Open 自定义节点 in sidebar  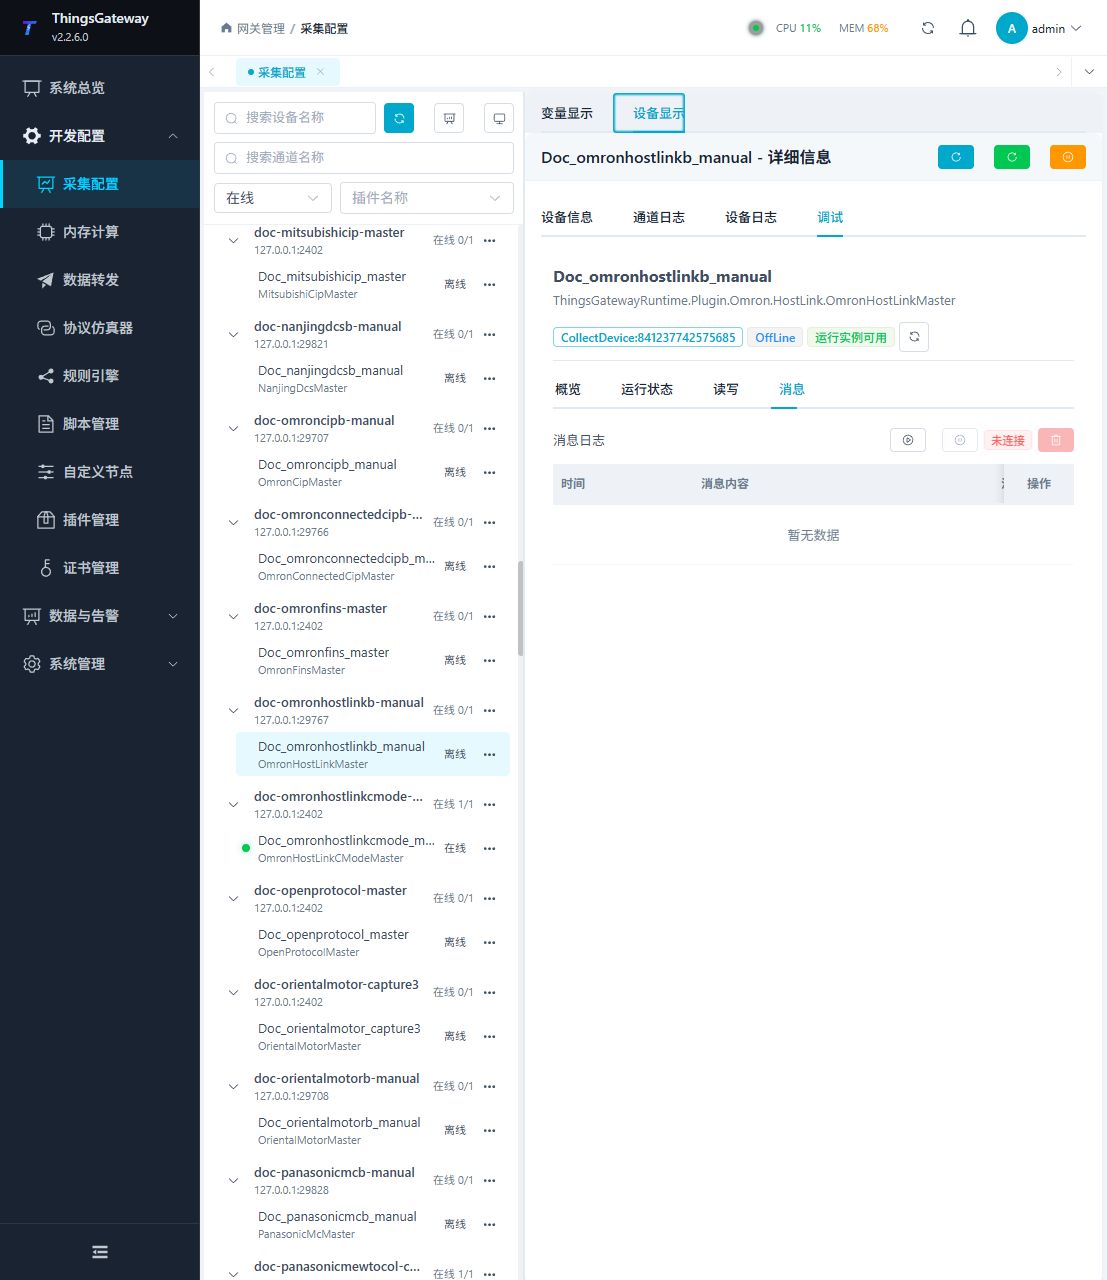100,472
